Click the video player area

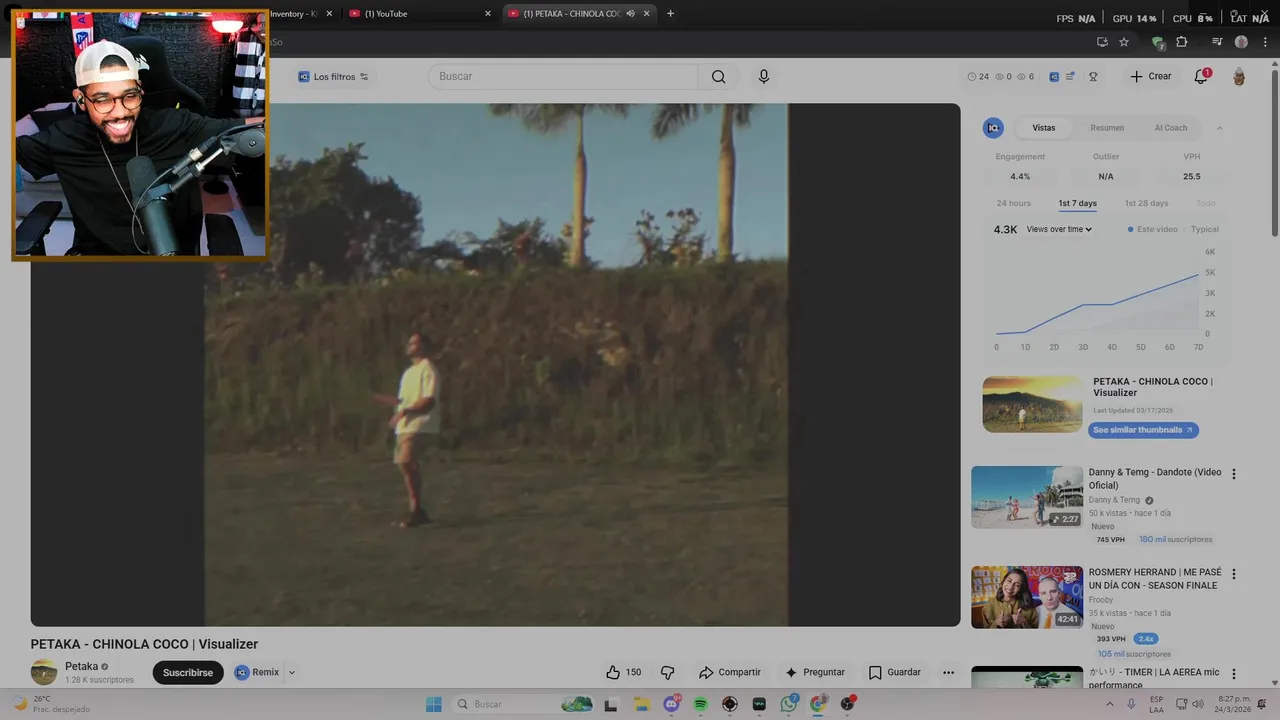[496, 365]
